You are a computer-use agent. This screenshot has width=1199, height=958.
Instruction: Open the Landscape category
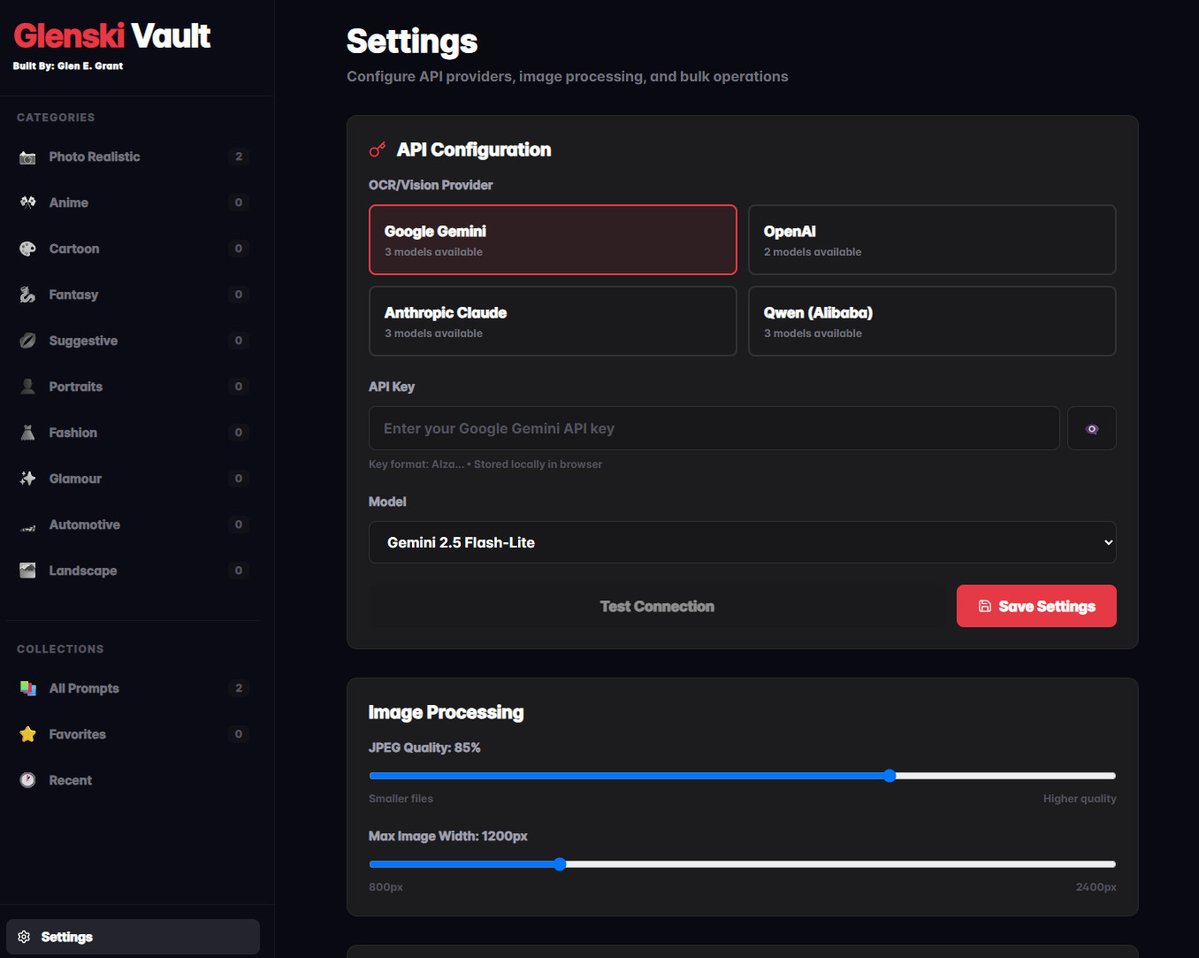[133, 570]
